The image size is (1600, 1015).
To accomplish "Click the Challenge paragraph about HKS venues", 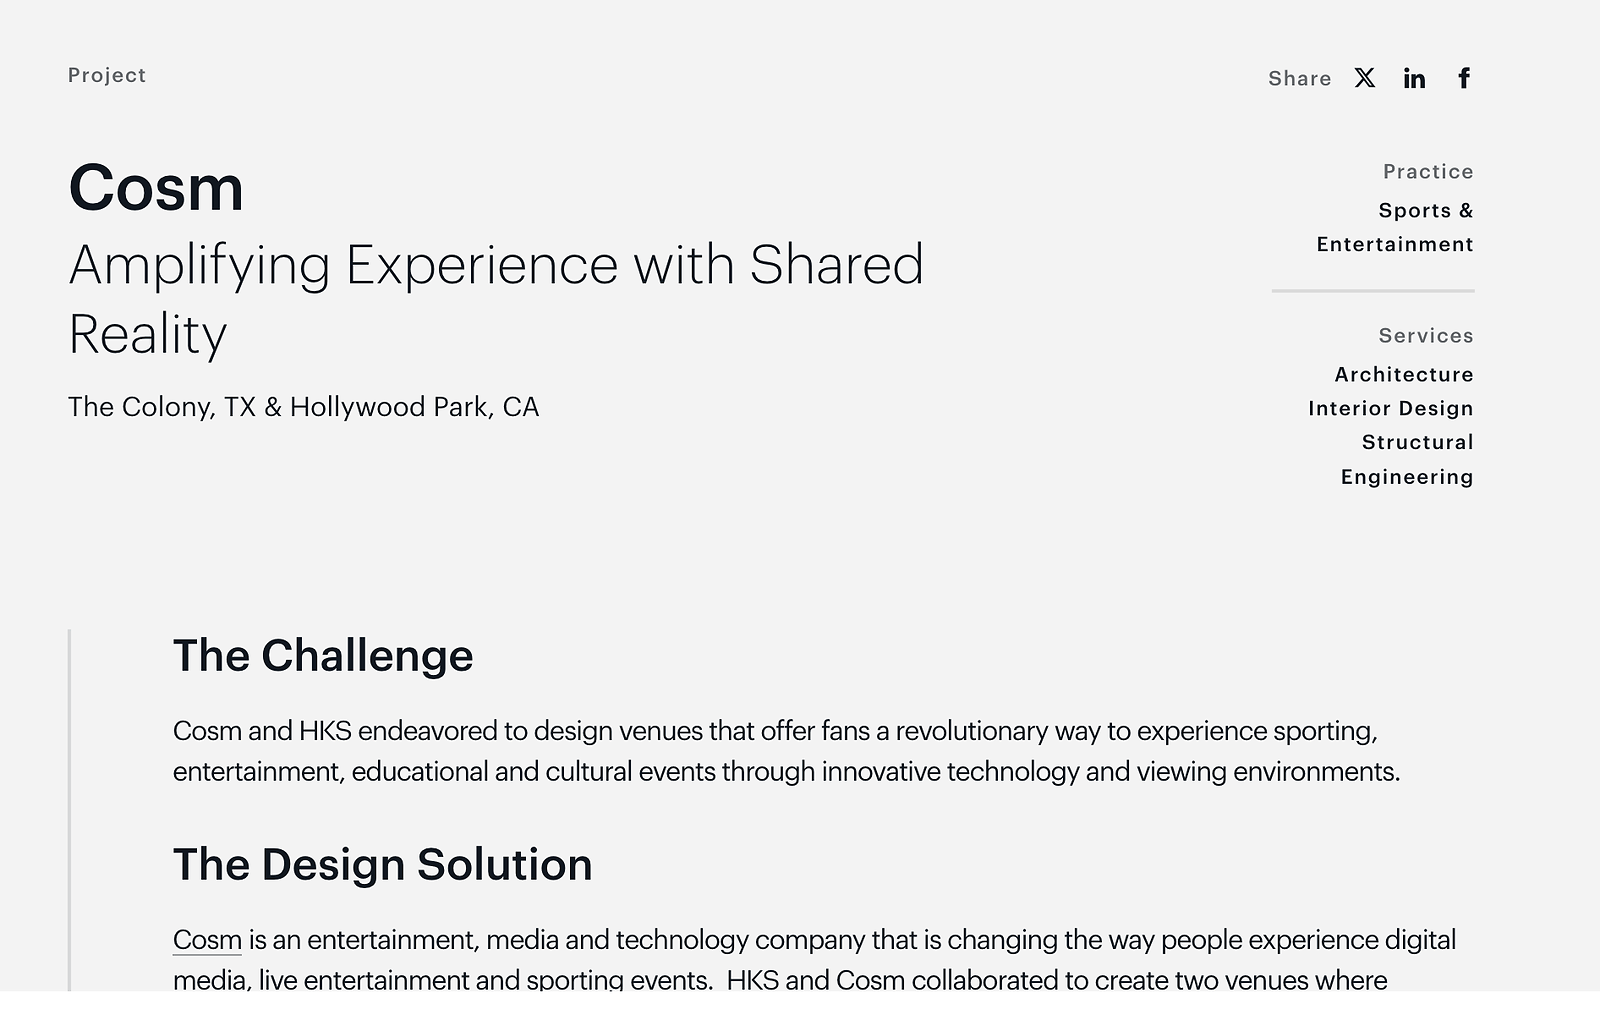I will point(786,751).
